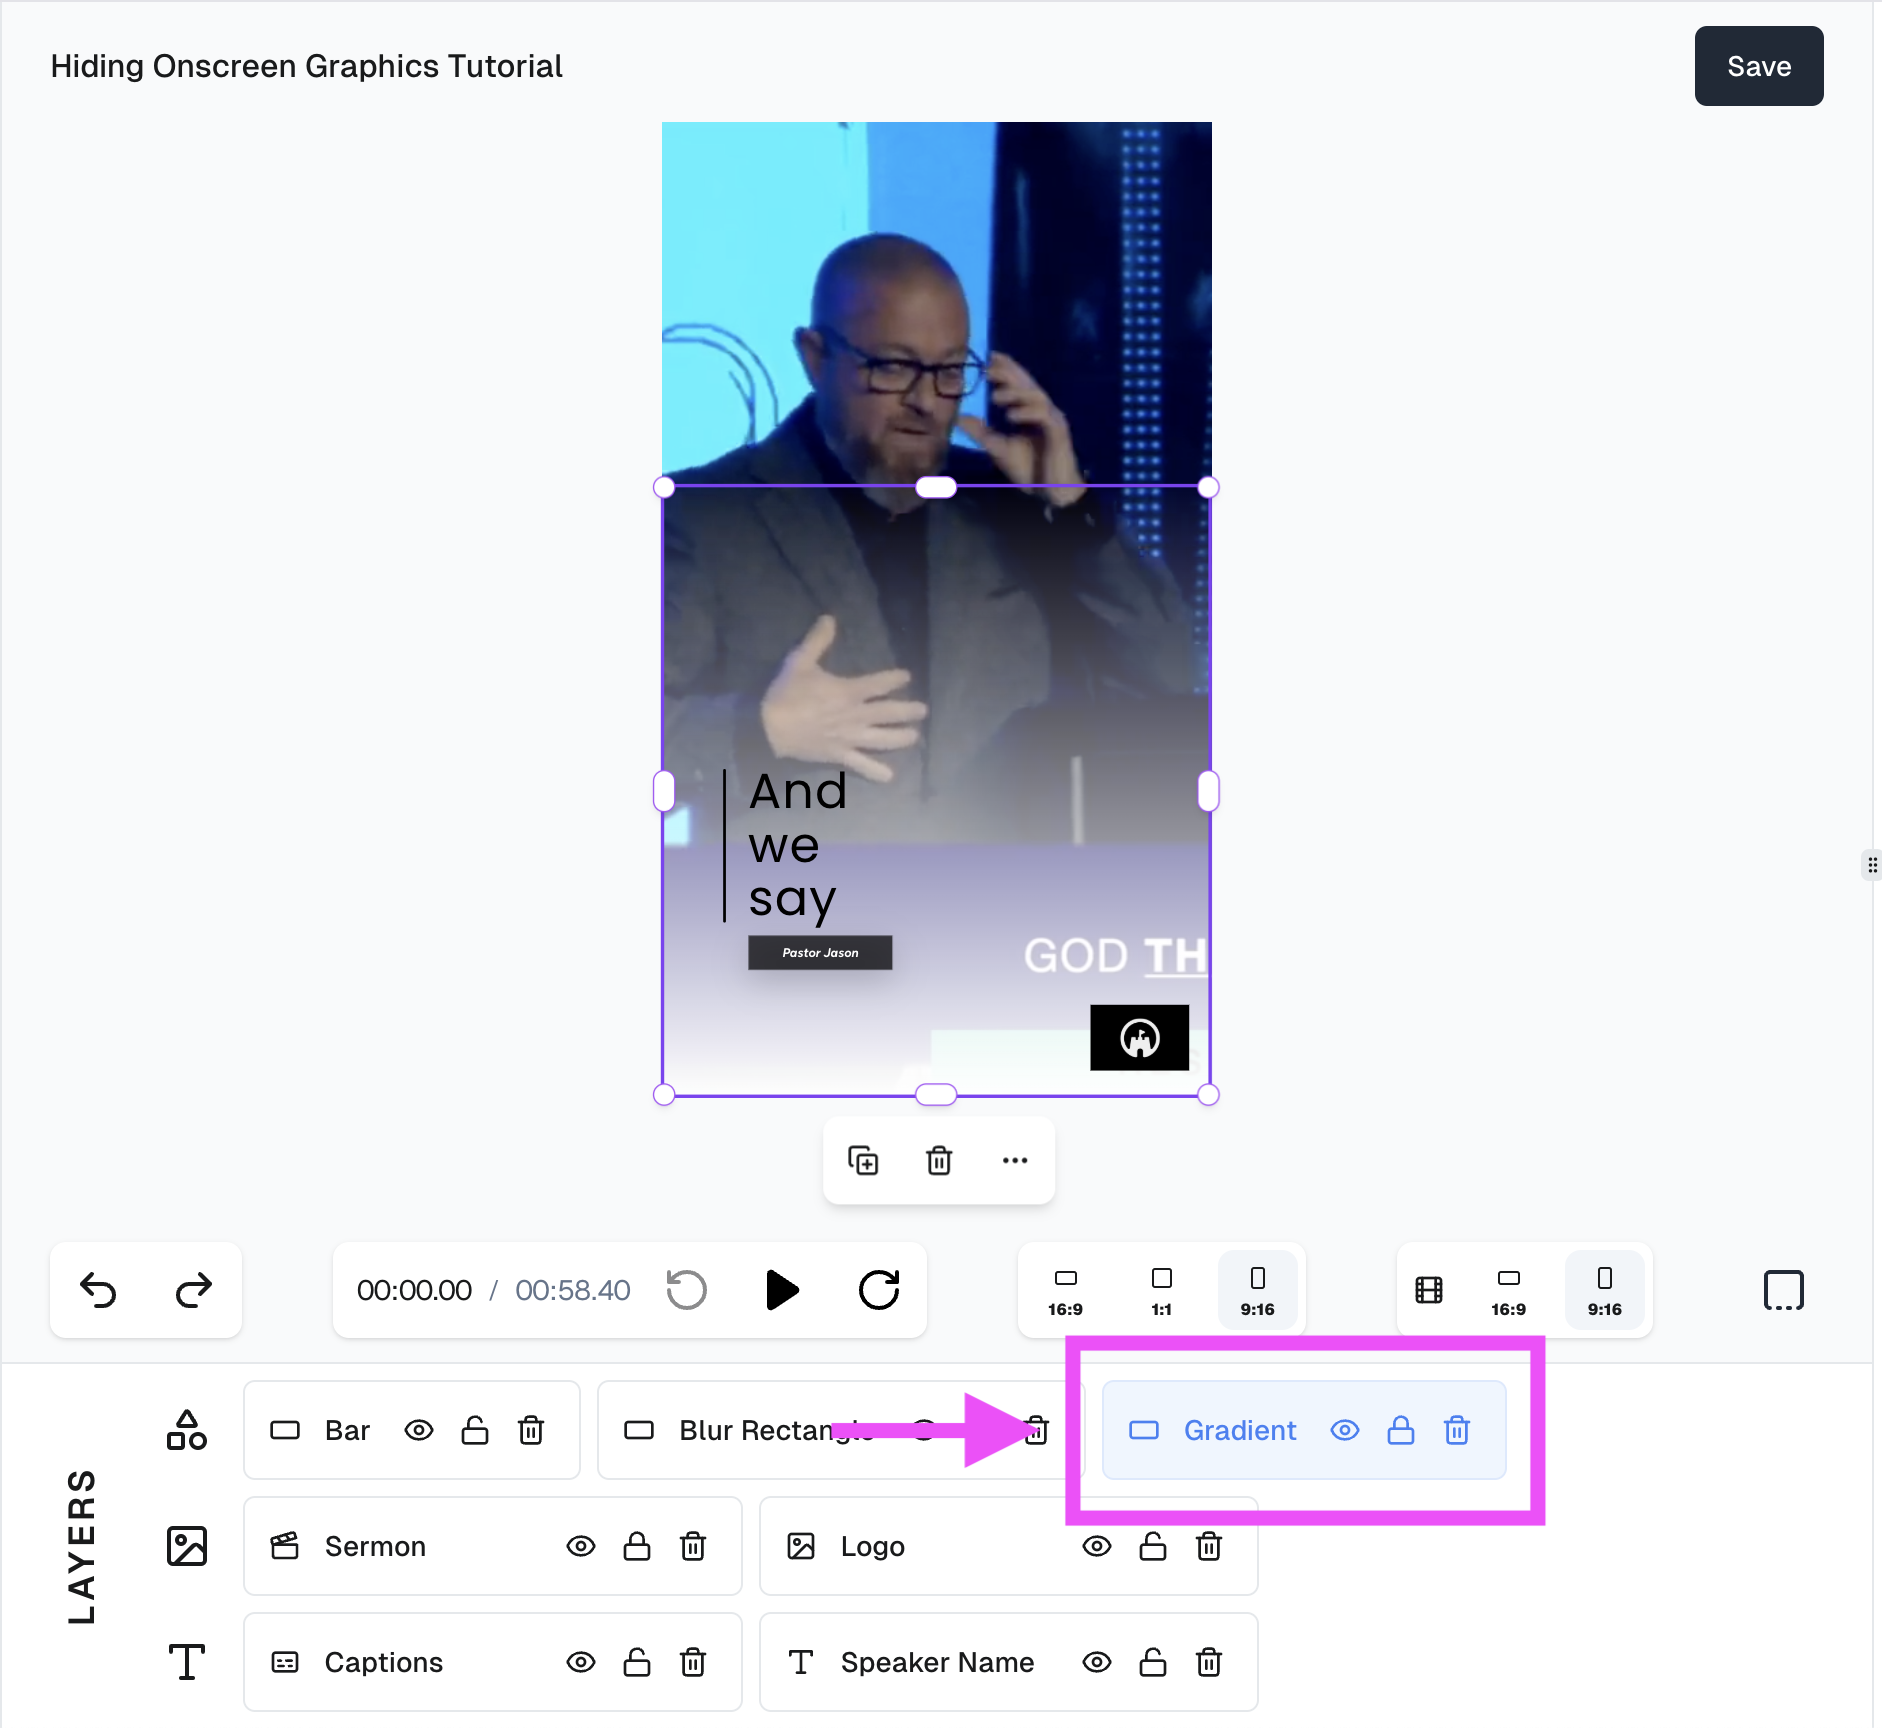Delete the Speaker Name layer
The image size is (1882, 1728).
click(1209, 1662)
